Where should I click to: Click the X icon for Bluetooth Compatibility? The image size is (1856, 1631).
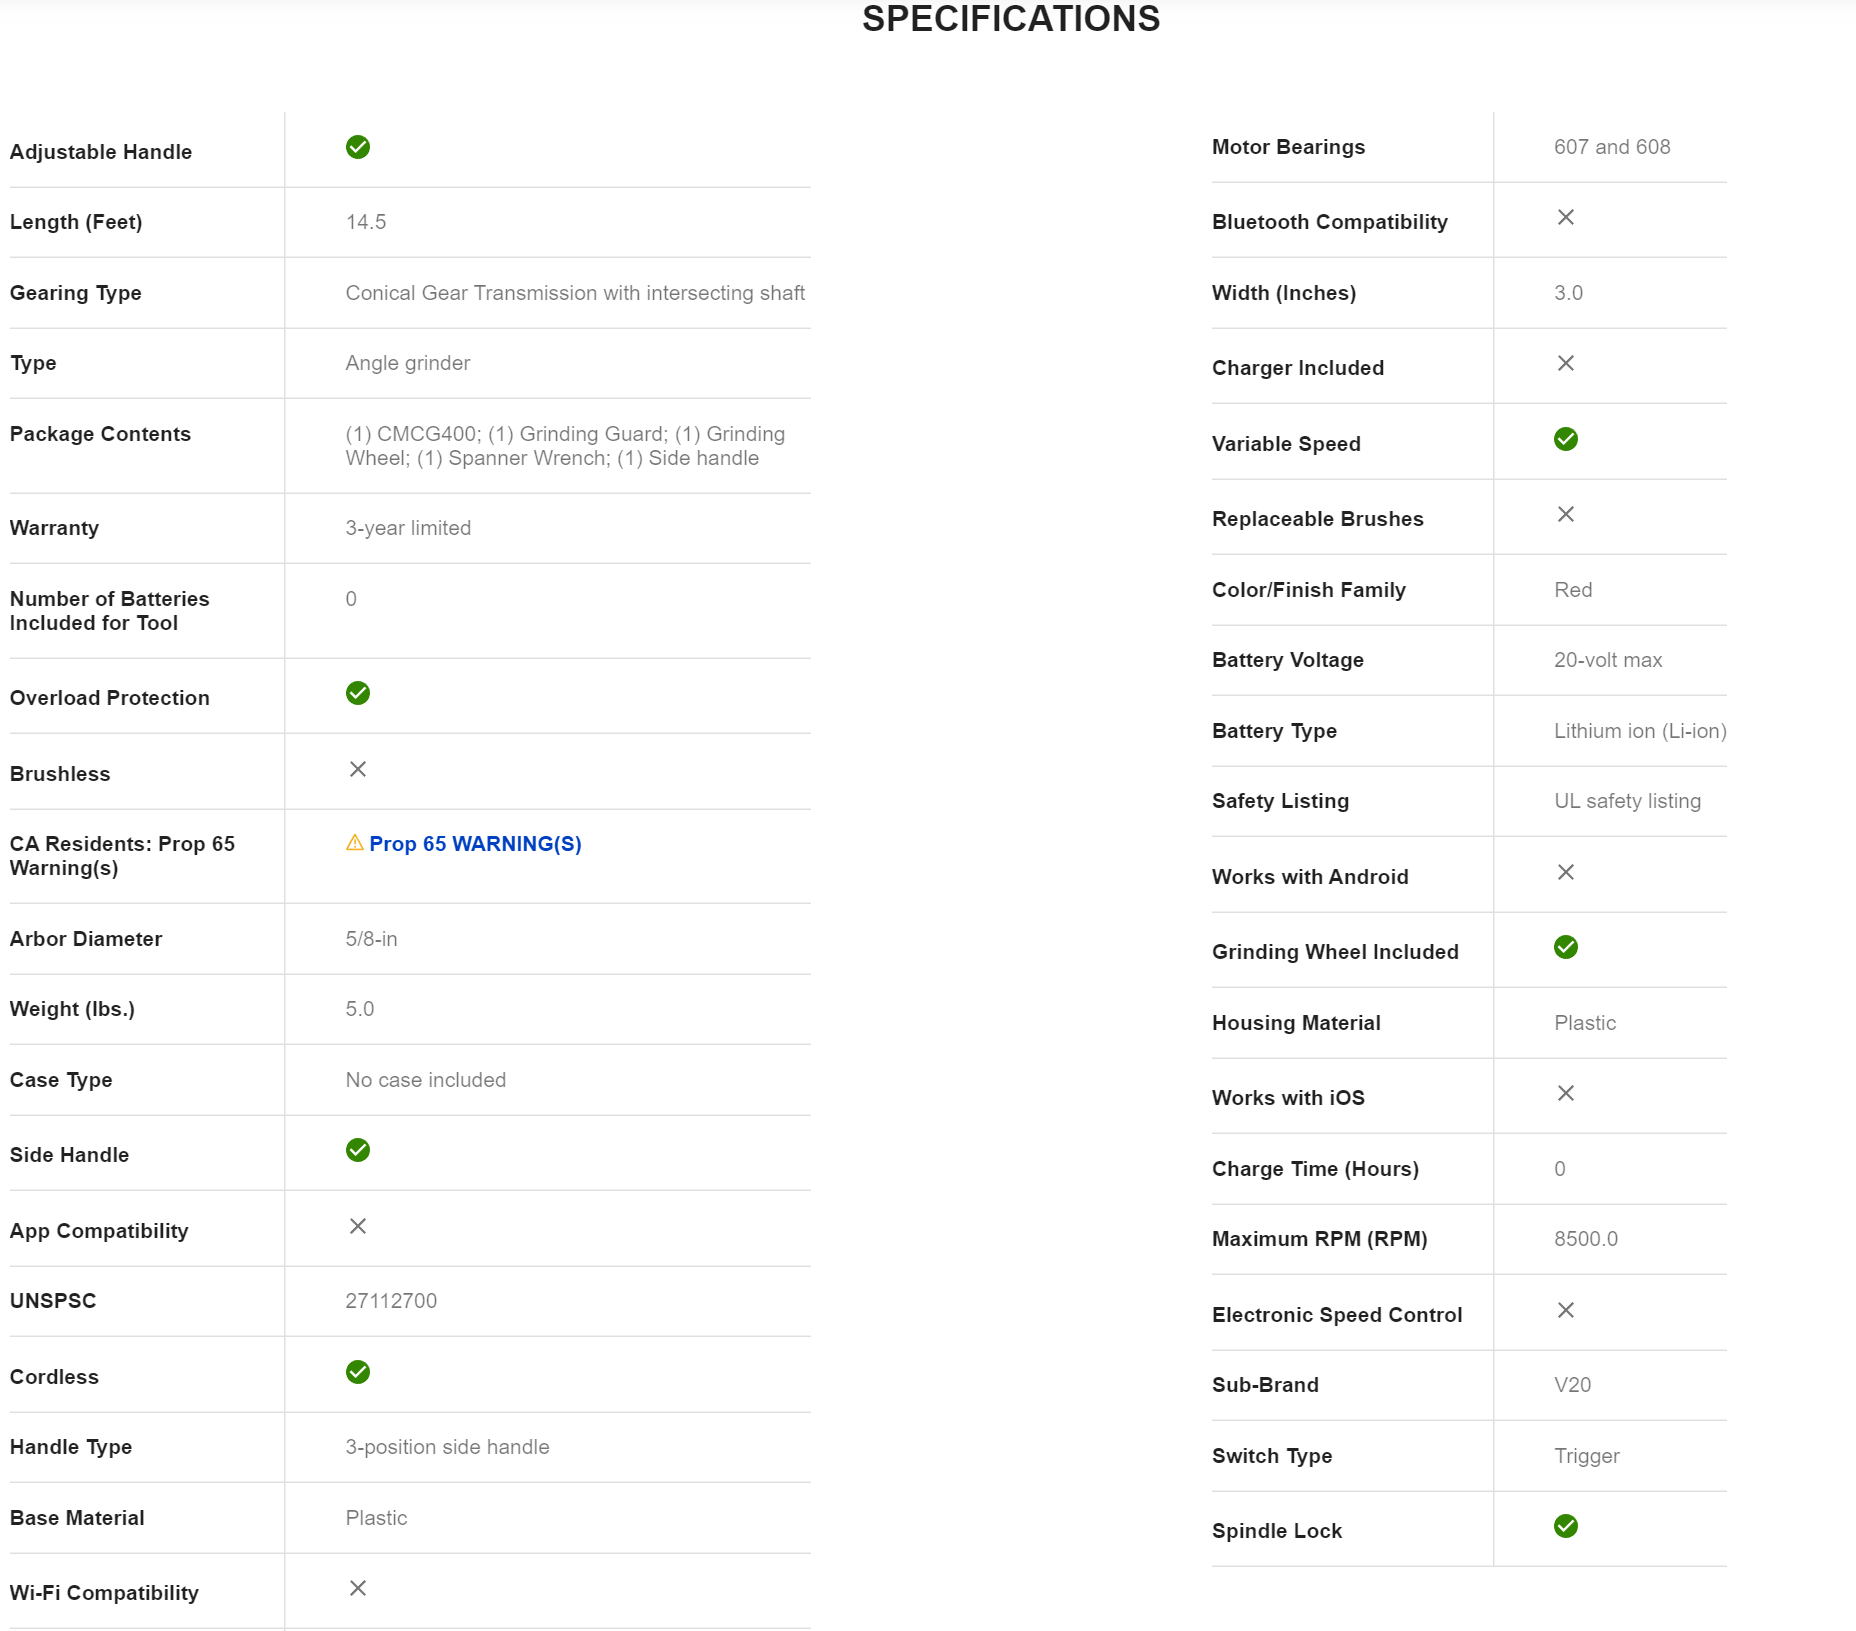(1566, 217)
